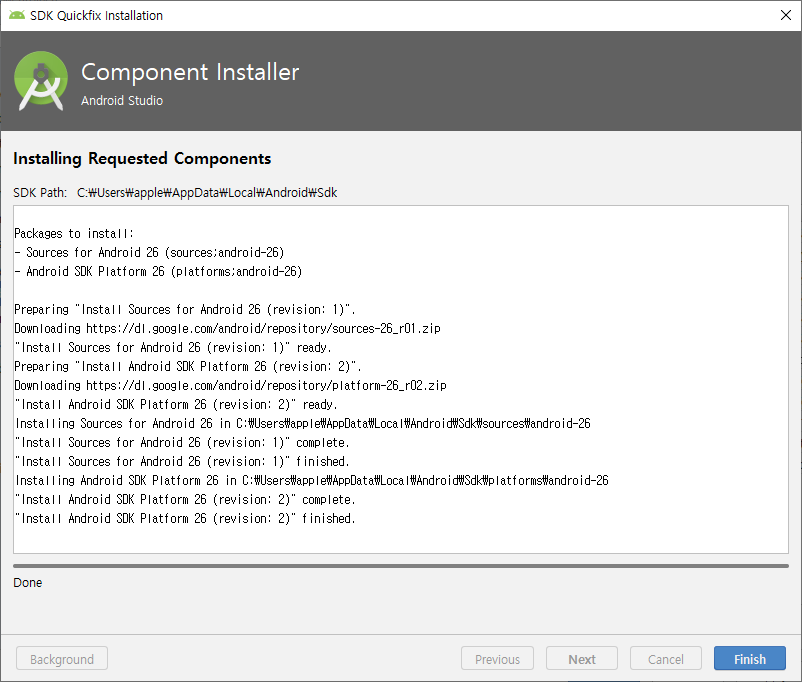This screenshot has height=682, width=802.
Task: Click the Background button
Action: tap(62, 658)
